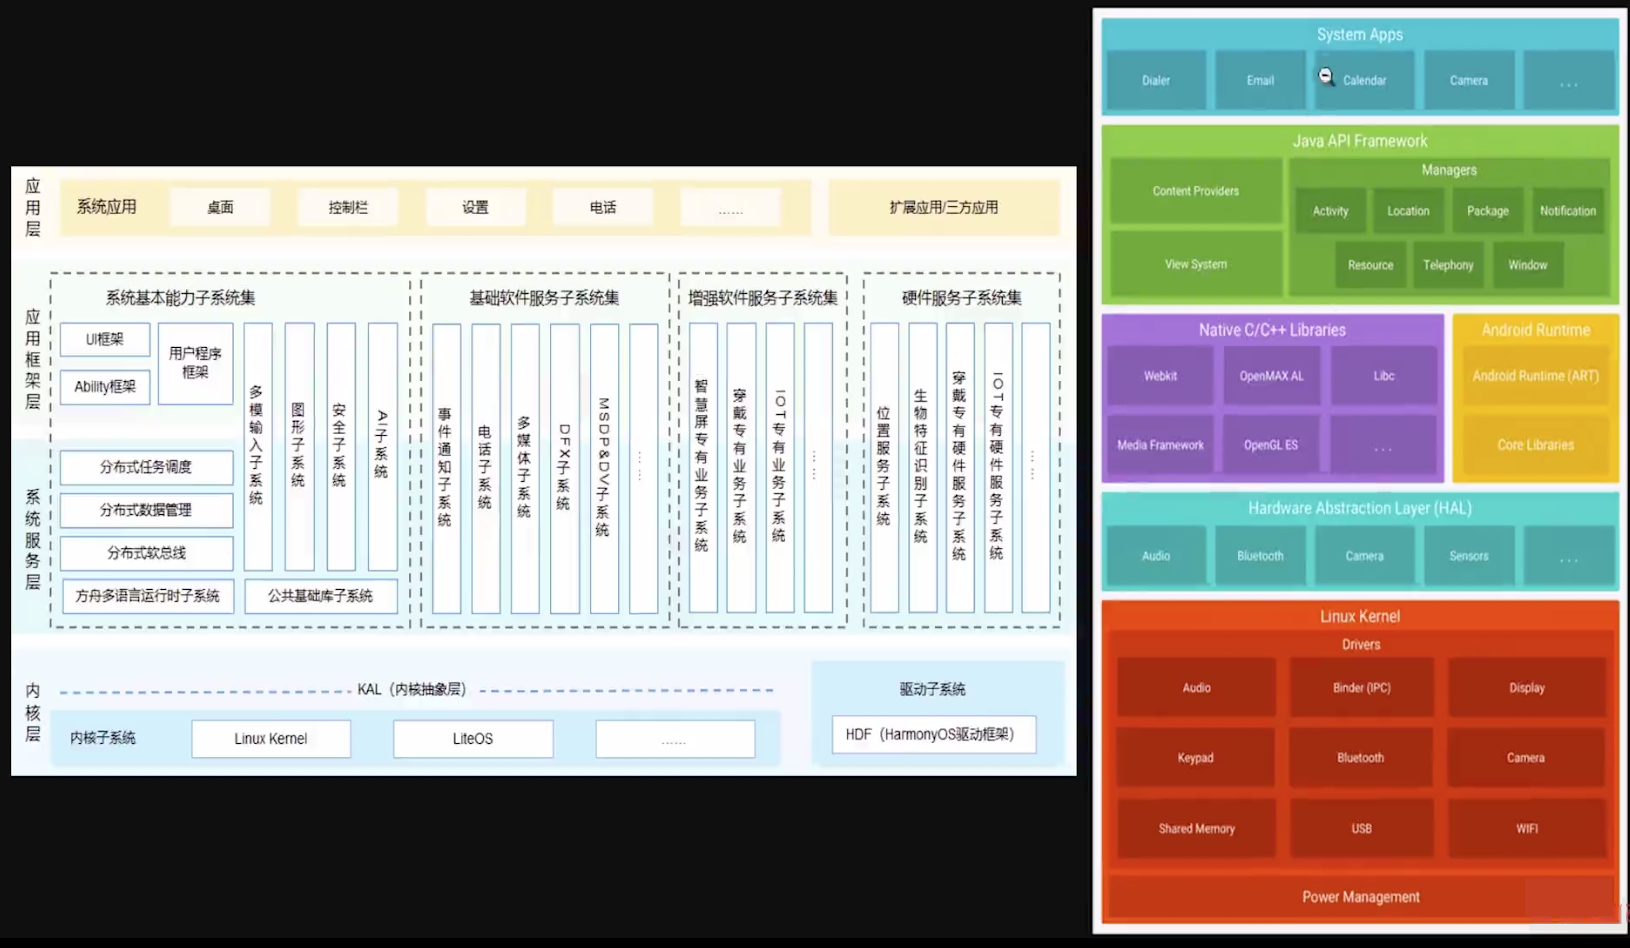Select the Camera entry in Hardware Abstraction Layer
Image resolution: width=1630 pixels, height=948 pixels.
(x=1364, y=555)
